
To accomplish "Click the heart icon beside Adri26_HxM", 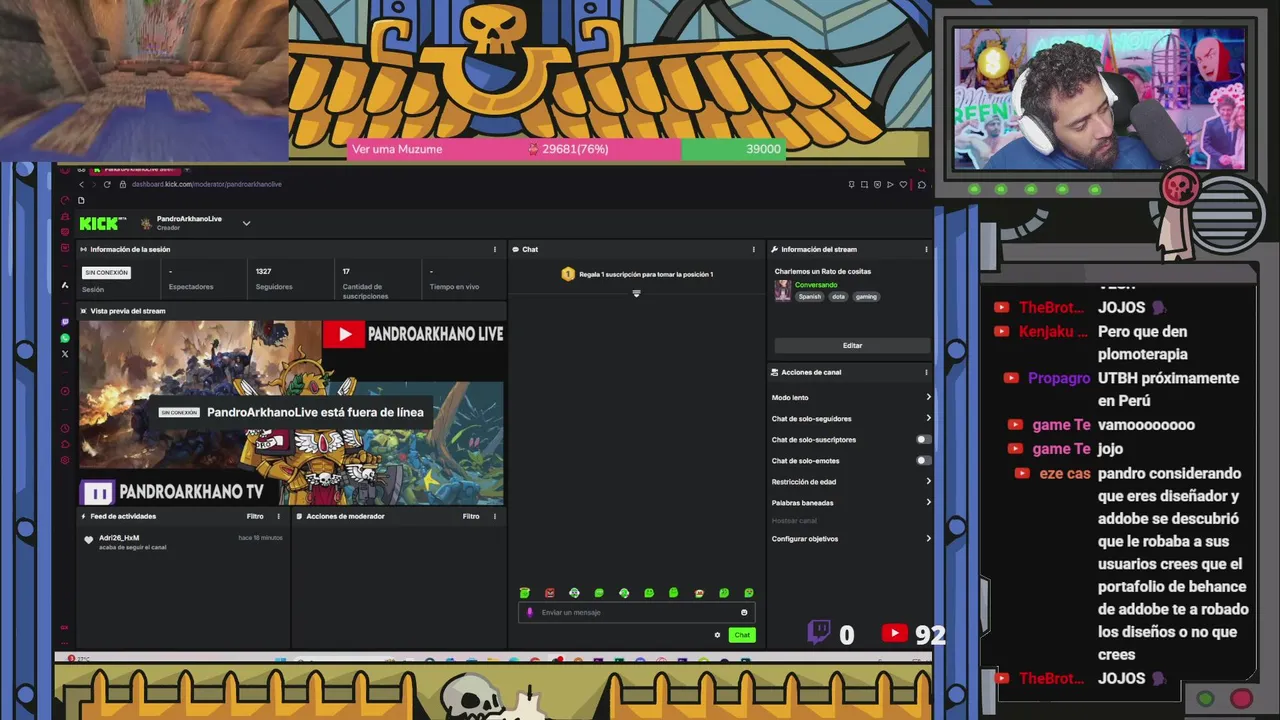I will point(89,541).
